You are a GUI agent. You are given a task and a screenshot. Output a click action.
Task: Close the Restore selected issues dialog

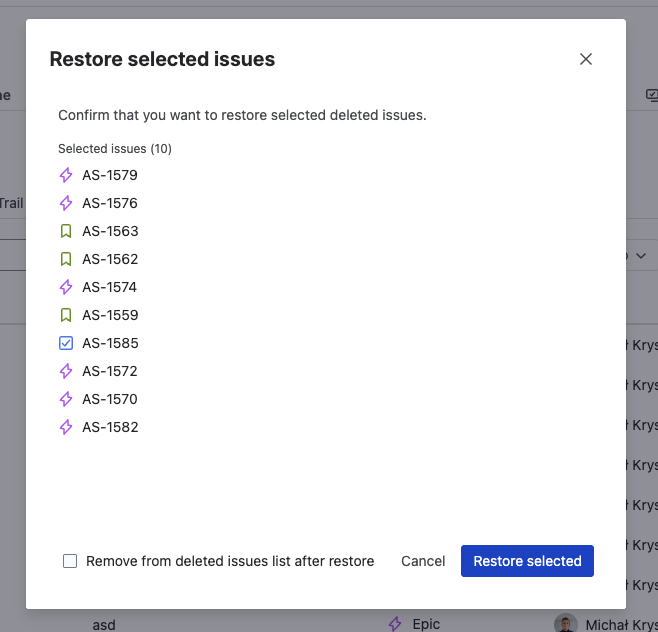tap(586, 59)
